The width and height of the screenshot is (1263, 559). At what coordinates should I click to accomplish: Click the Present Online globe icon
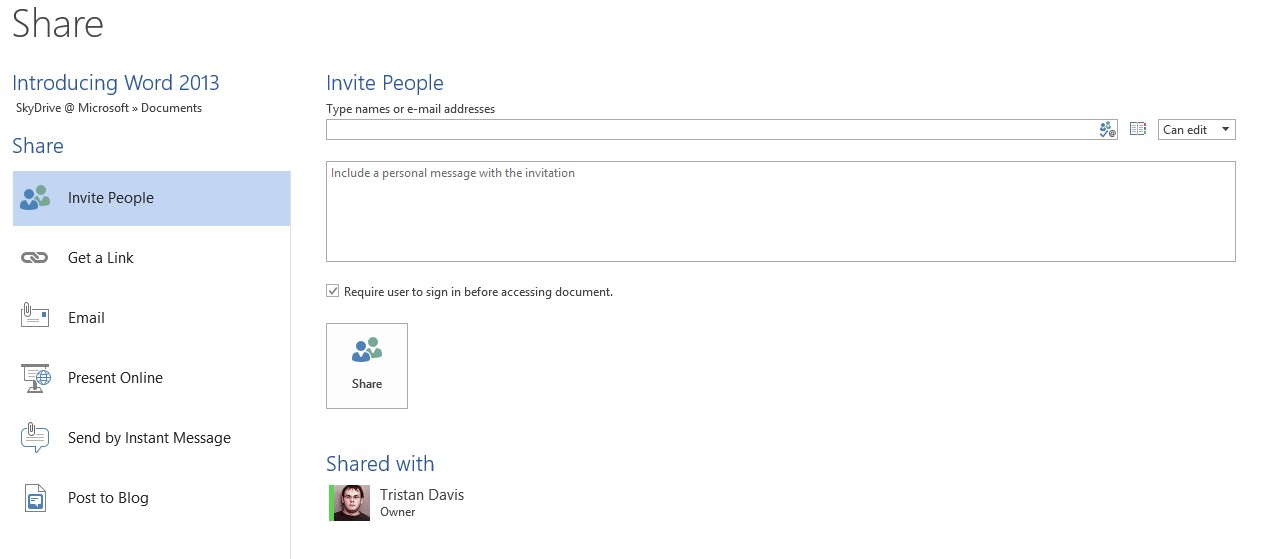(x=36, y=378)
